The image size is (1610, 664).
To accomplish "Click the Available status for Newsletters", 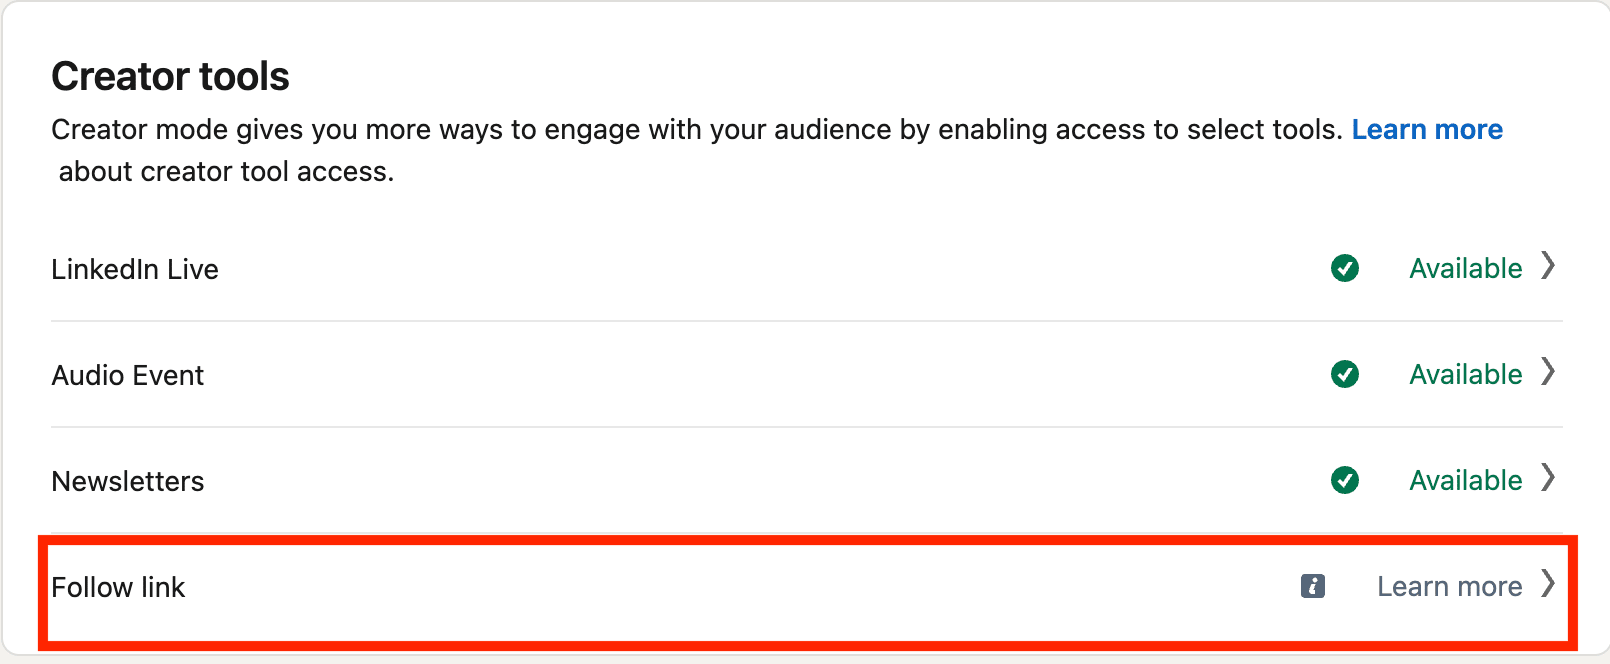I will tap(1466, 480).
